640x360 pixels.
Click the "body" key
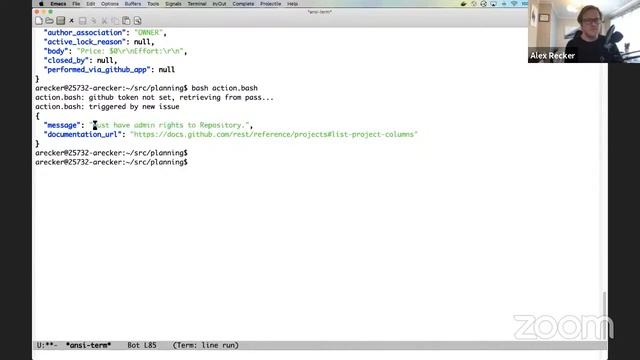(x=56, y=51)
